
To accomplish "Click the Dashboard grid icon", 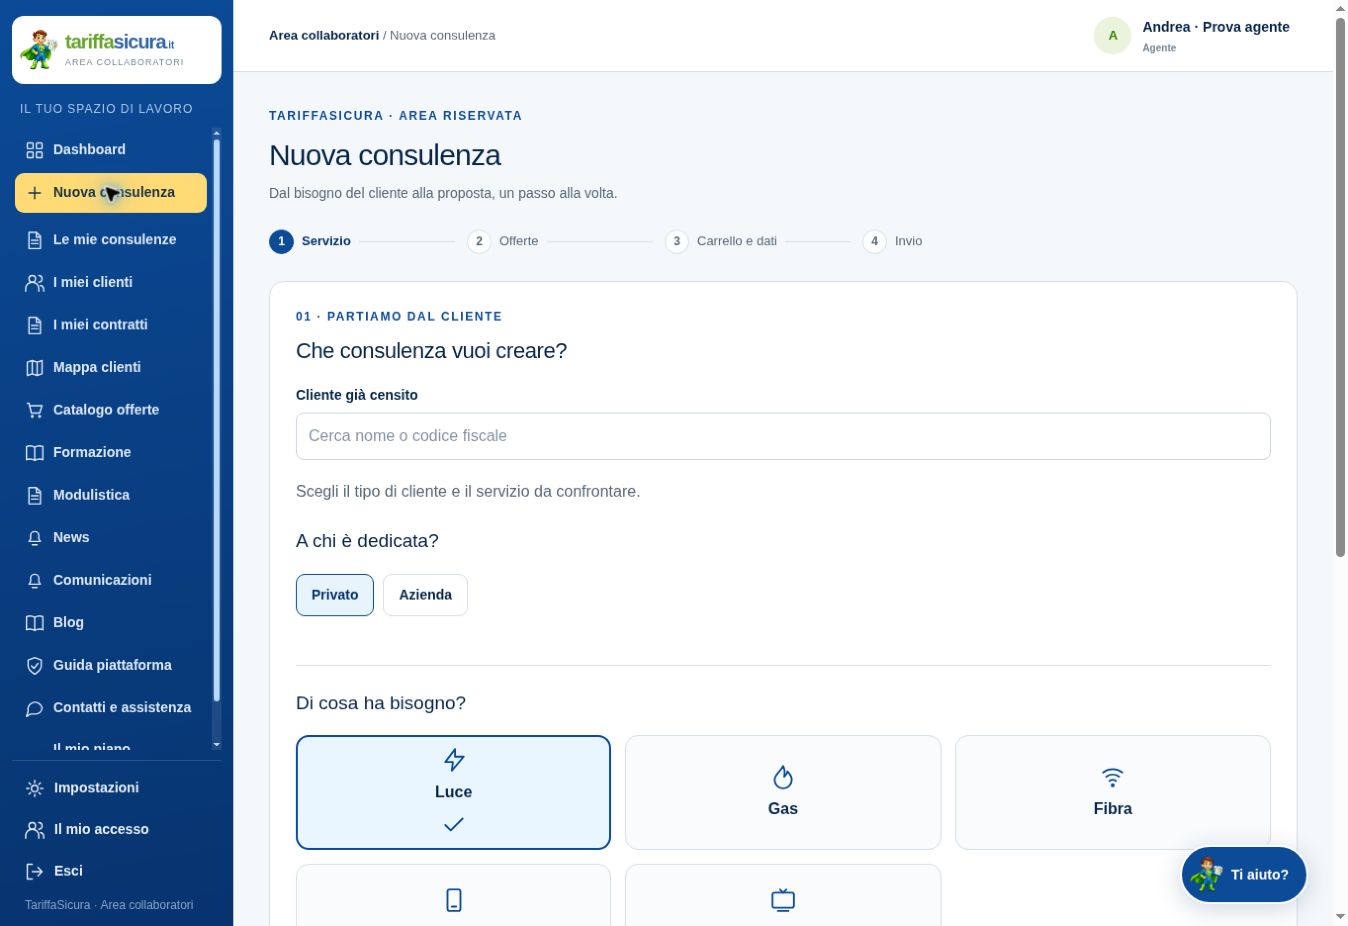I will tap(35, 150).
